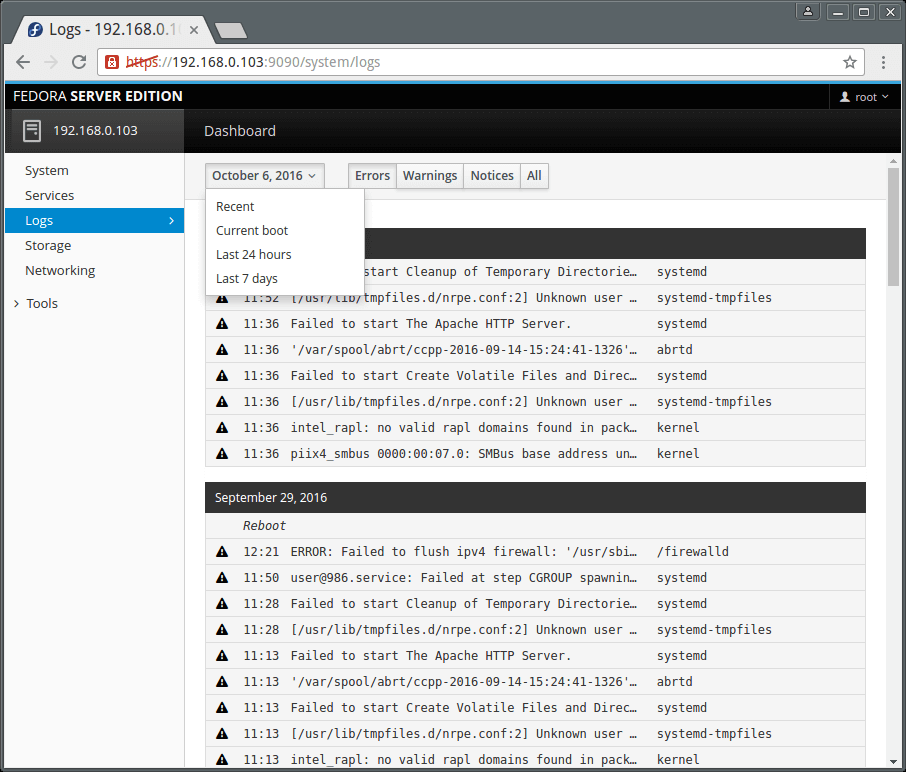
Task: Expand the Tools section in sidebar
Action: click(36, 303)
